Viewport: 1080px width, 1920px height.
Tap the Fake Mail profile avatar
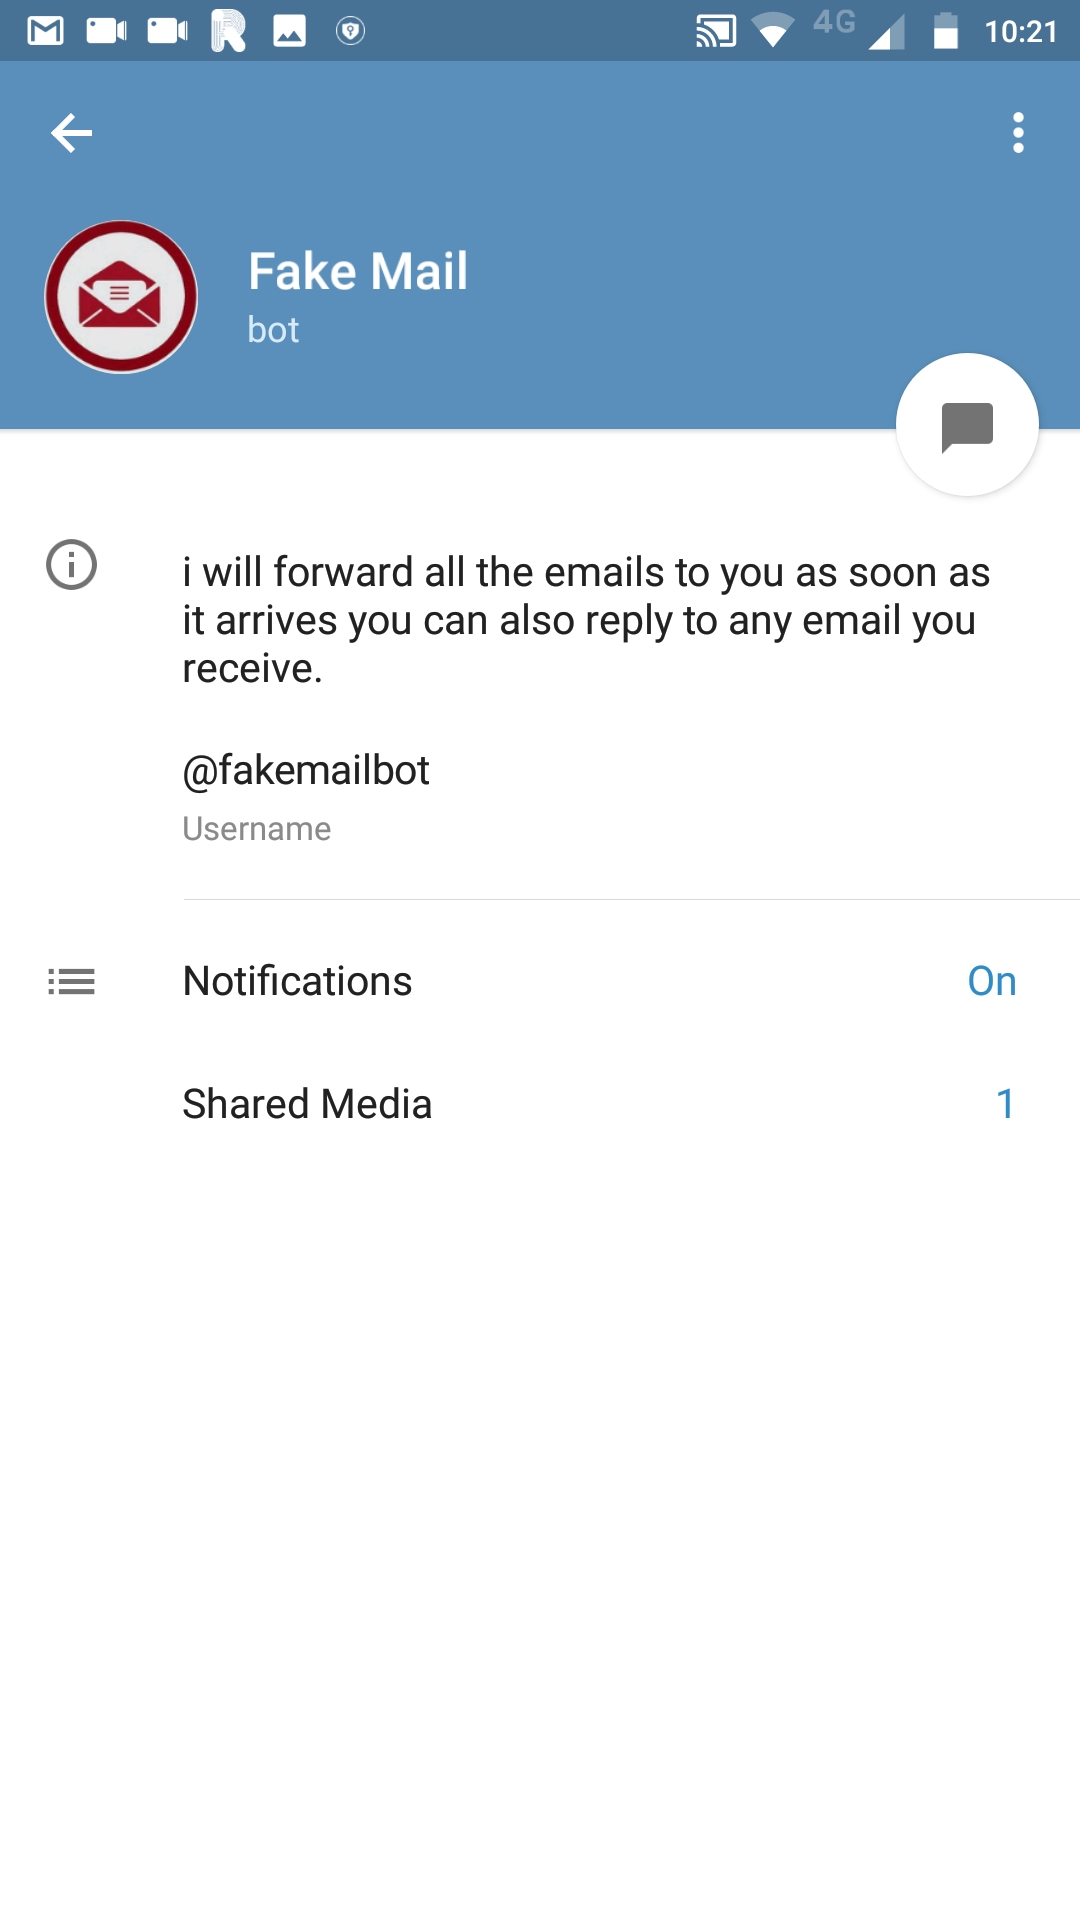[x=121, y=297]
